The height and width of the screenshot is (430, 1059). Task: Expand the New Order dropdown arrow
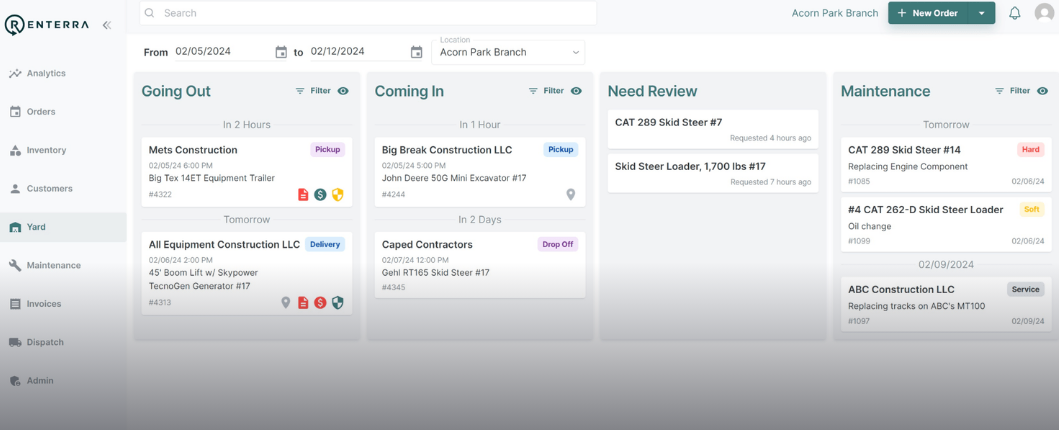(981, 13)
